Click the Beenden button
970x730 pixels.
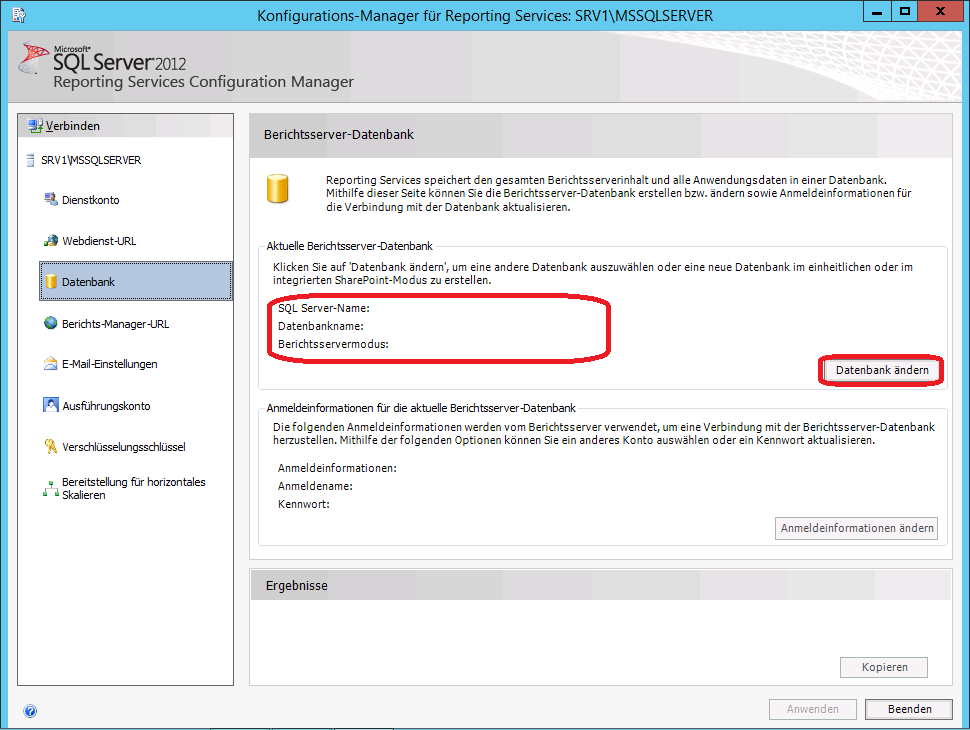coord(909,709)
